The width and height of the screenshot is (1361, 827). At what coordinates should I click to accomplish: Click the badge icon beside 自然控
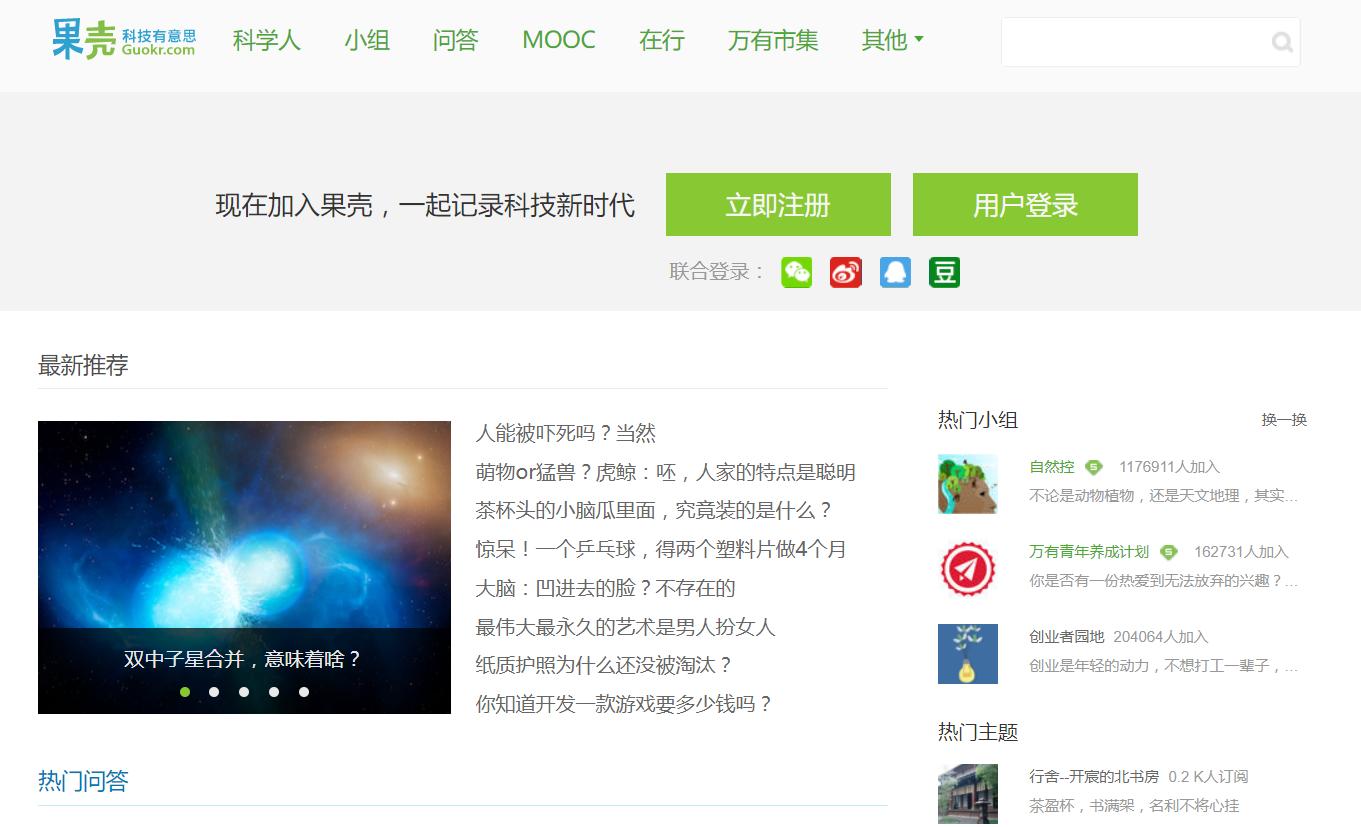[1094, 467]
